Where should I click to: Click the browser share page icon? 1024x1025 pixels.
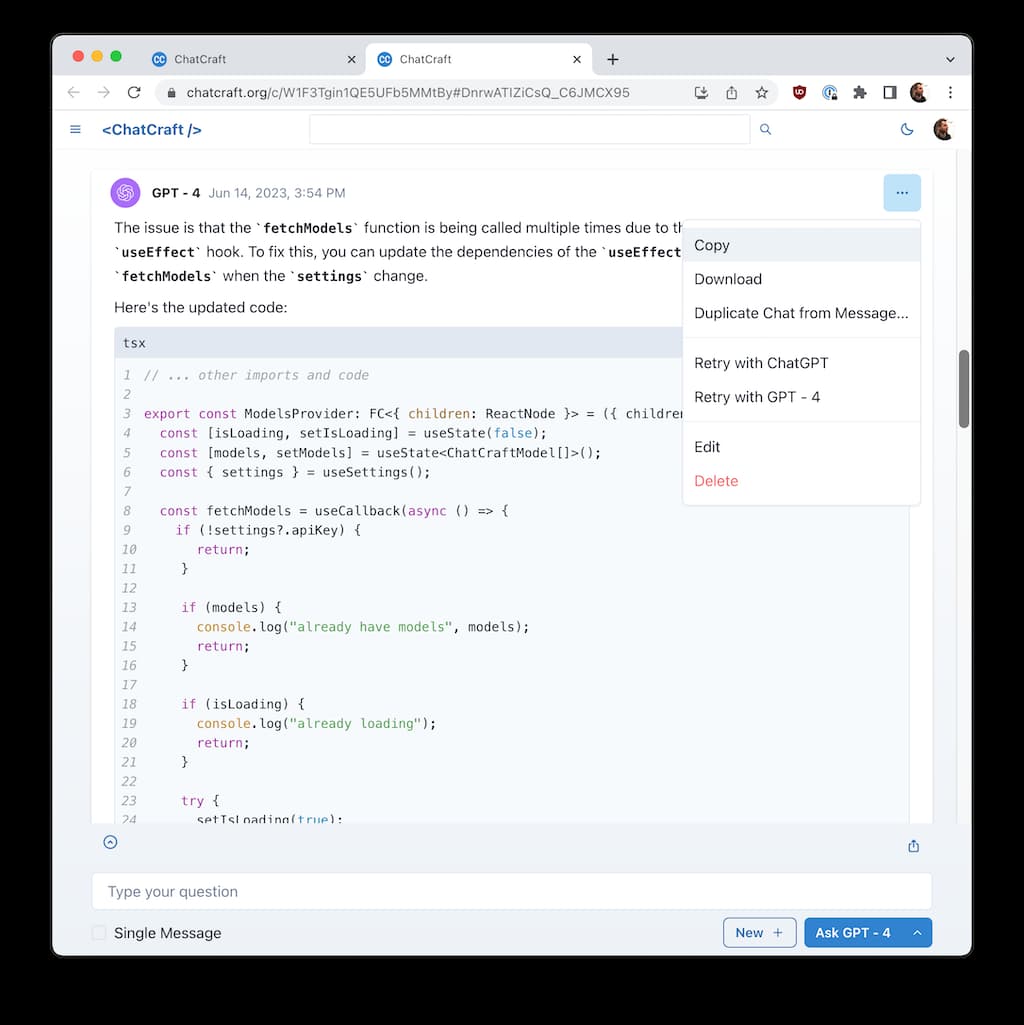click(731, 93)
